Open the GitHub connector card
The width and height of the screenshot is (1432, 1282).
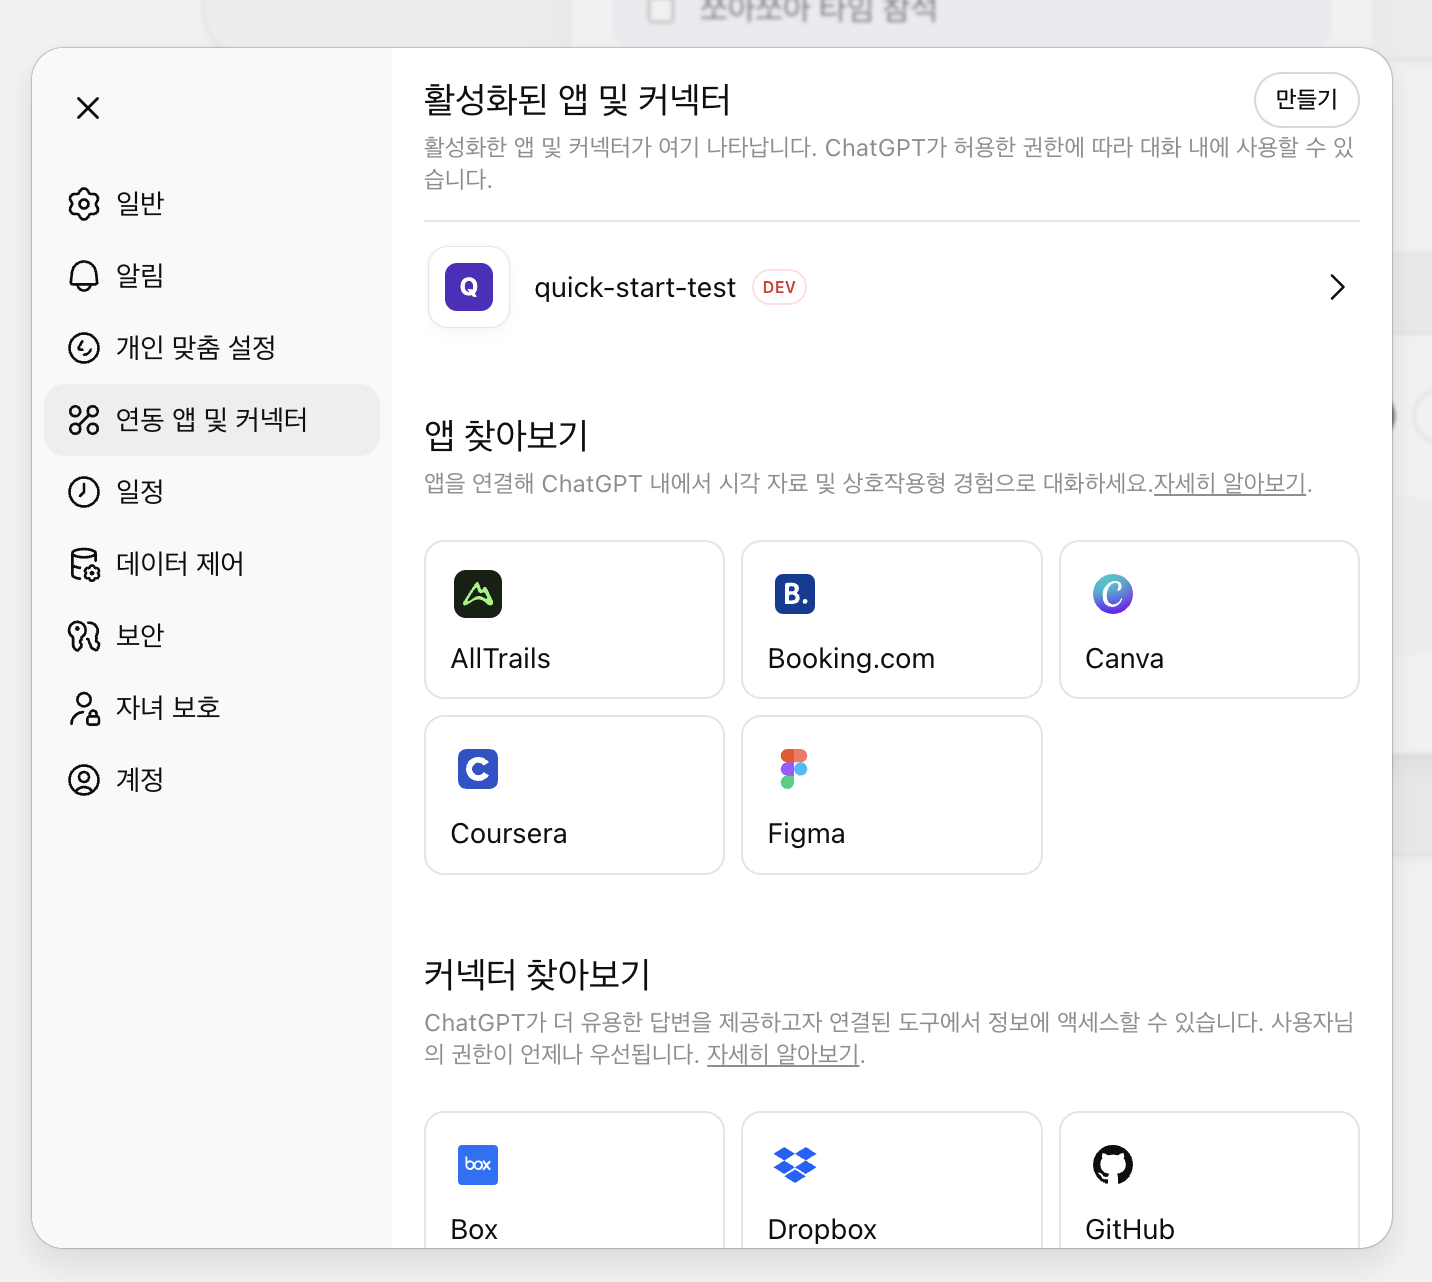(x=1209, y=1180)
